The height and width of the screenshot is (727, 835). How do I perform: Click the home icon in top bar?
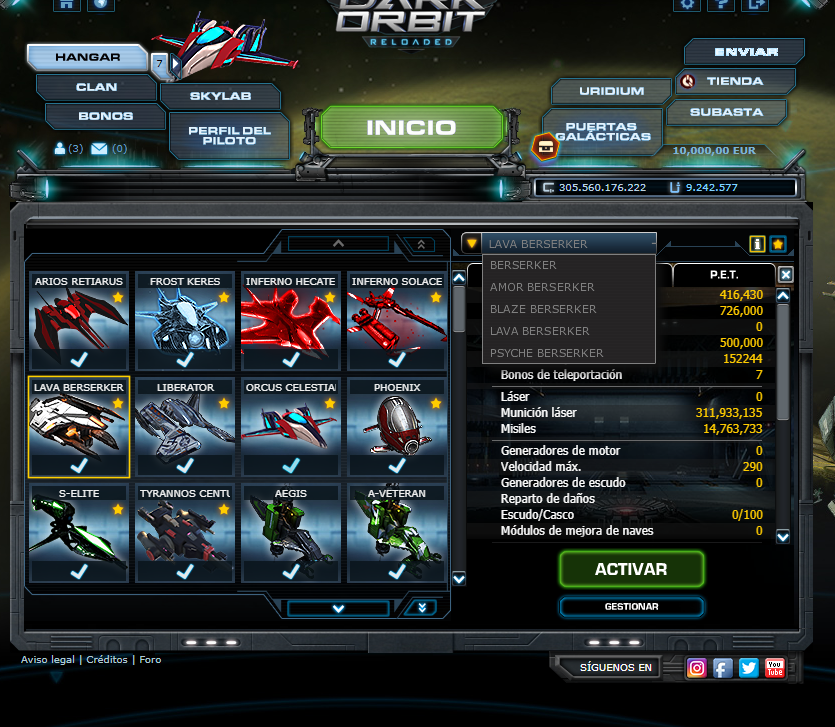pos(67,4)
